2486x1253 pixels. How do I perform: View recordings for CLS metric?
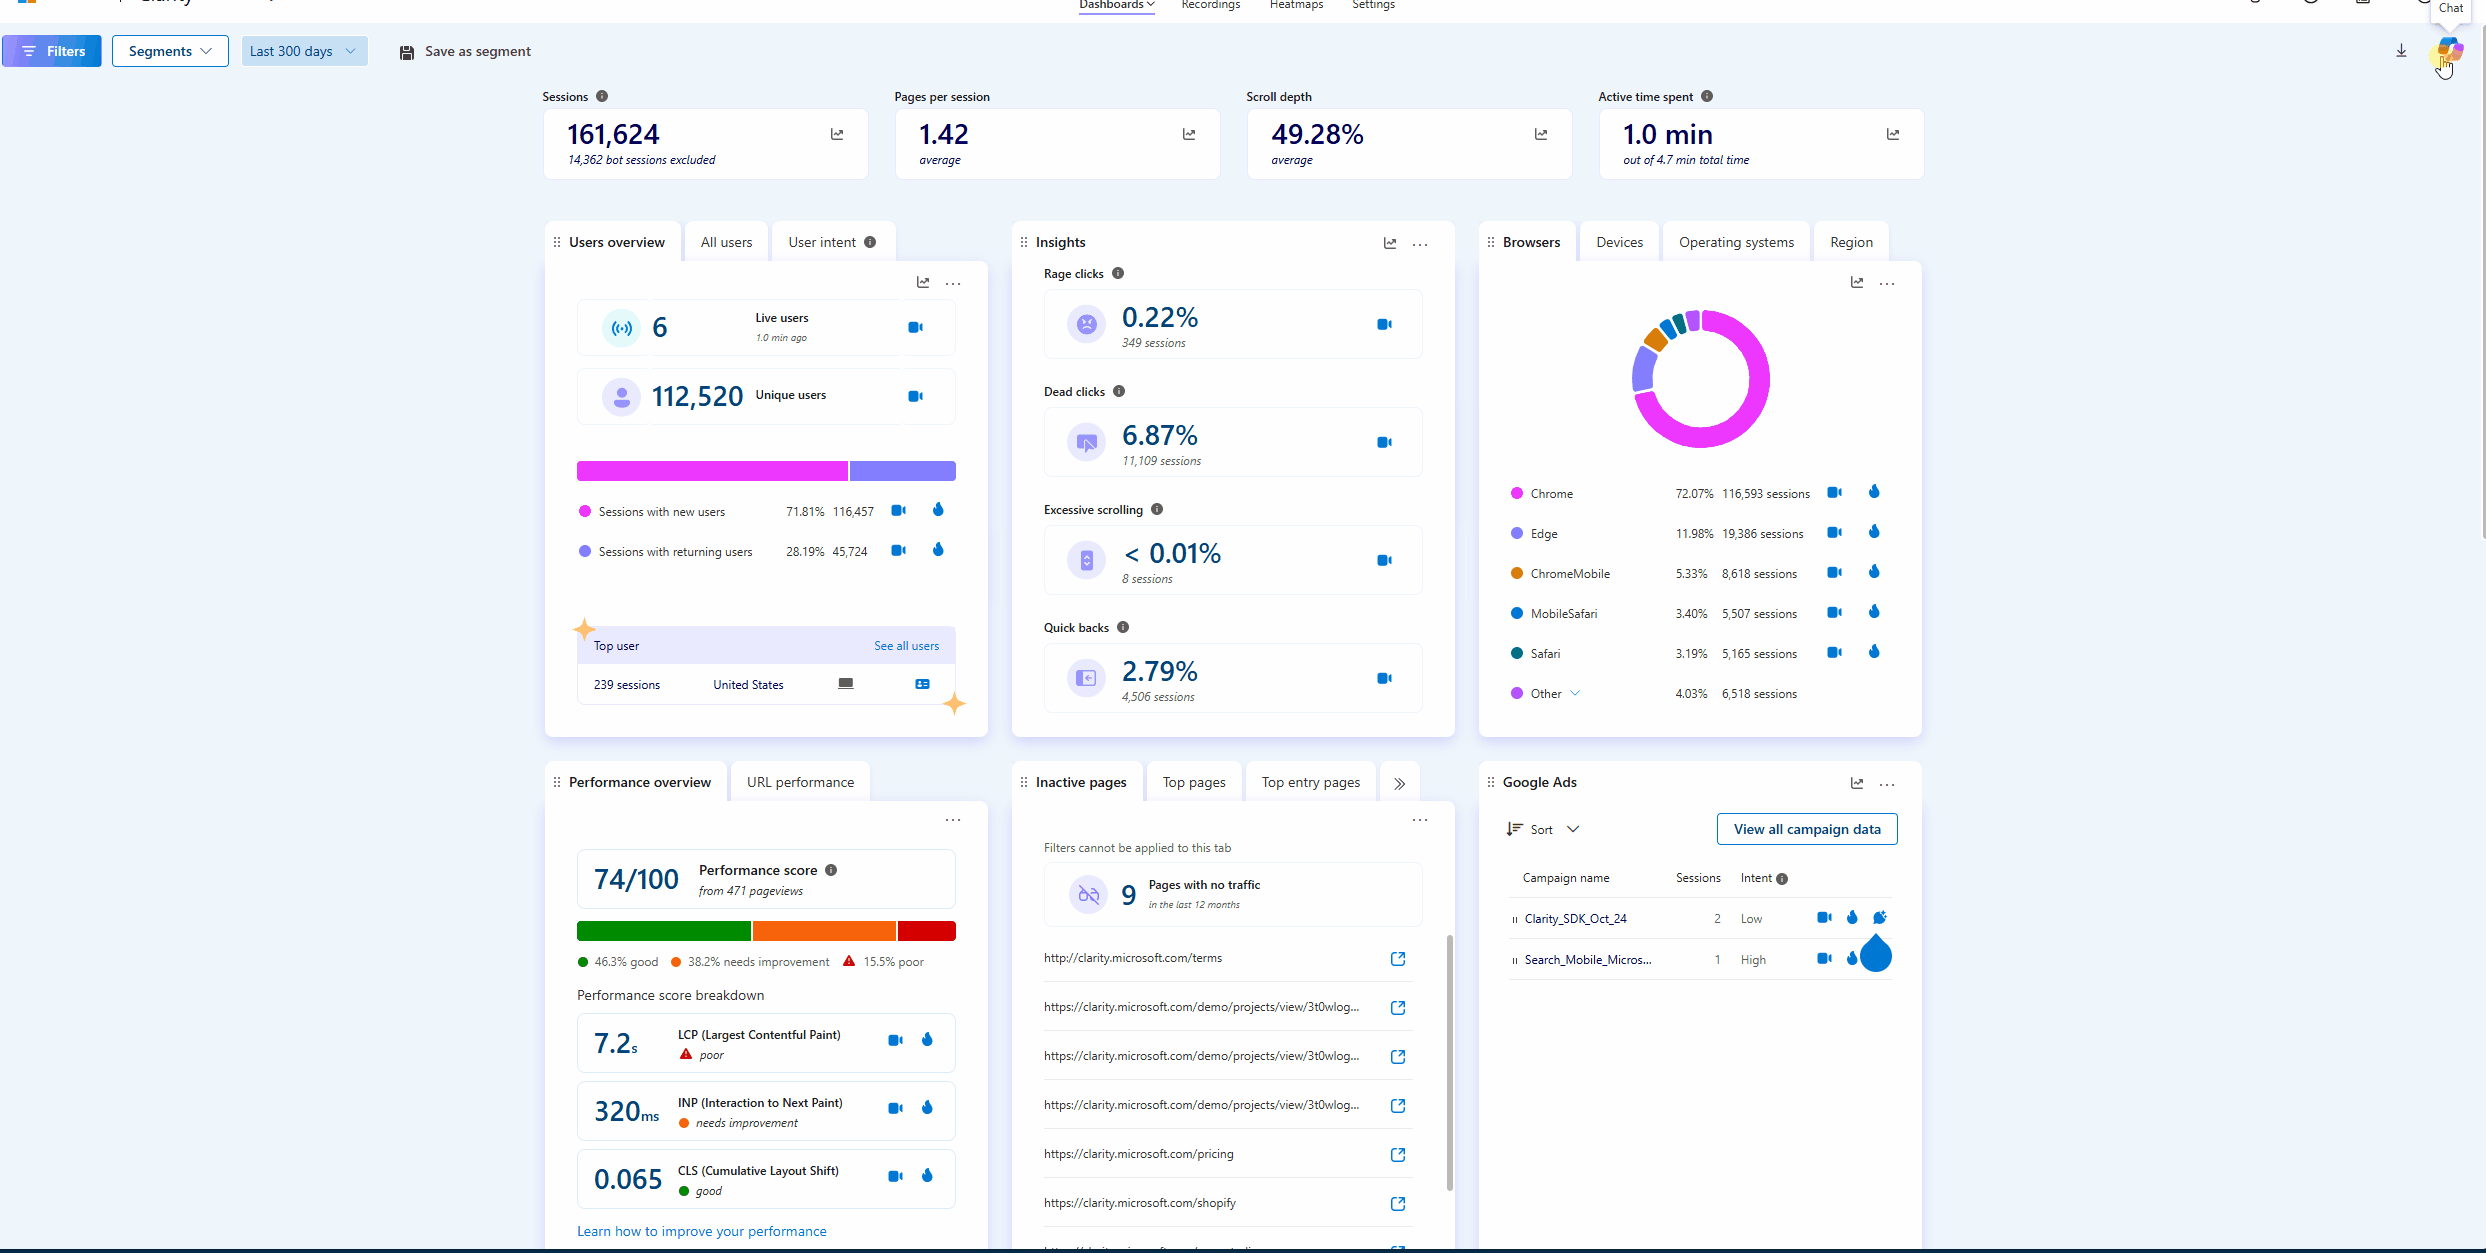(x=895, y=1176)
